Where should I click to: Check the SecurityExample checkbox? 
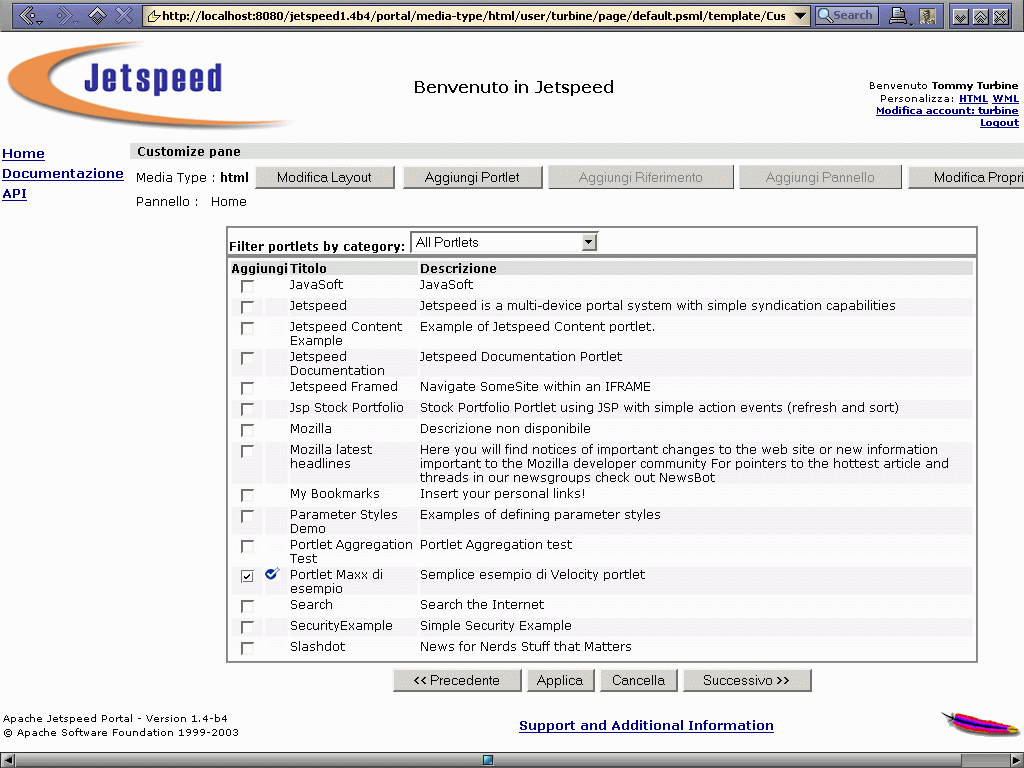247,627
